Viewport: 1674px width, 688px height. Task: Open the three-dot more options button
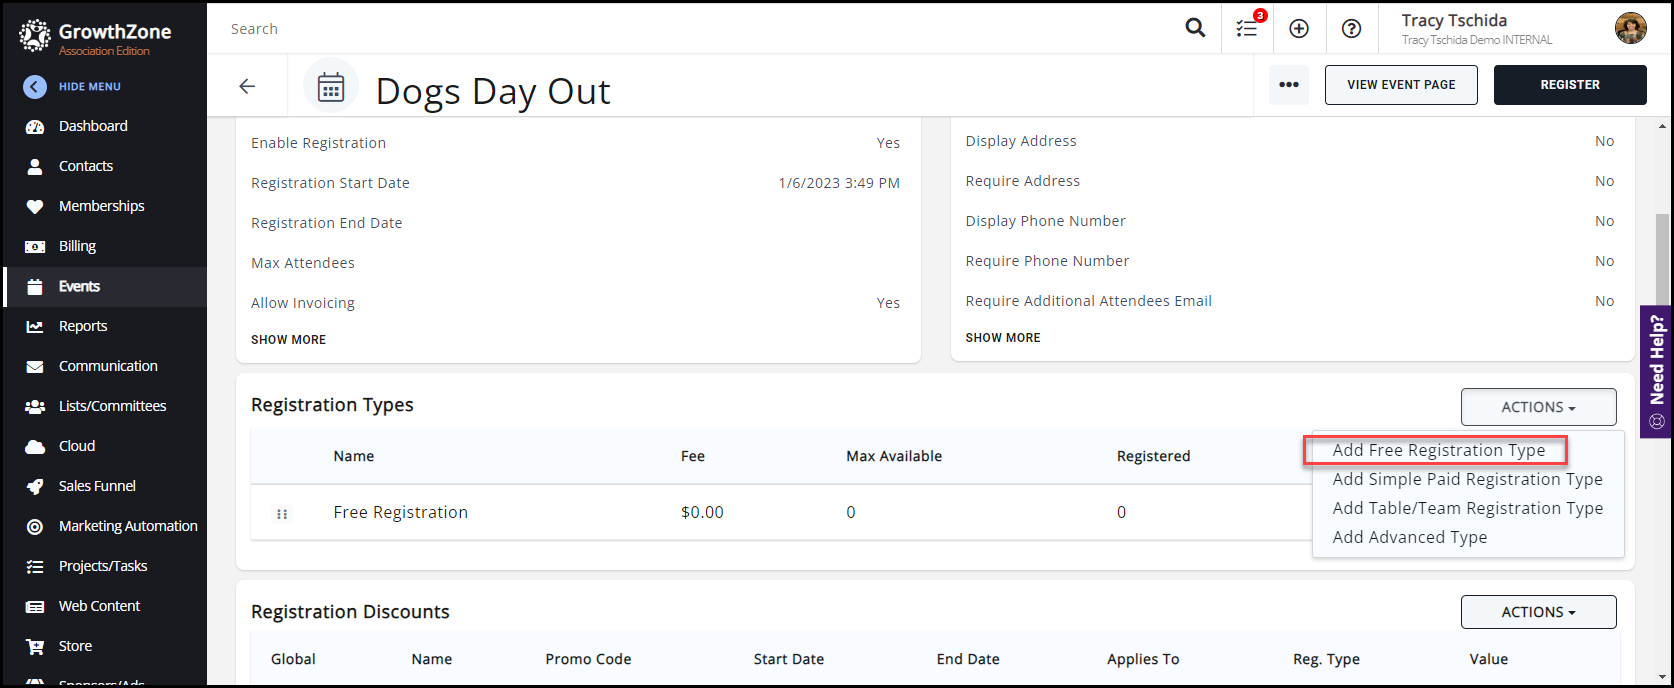click(x=1289, y=85)
